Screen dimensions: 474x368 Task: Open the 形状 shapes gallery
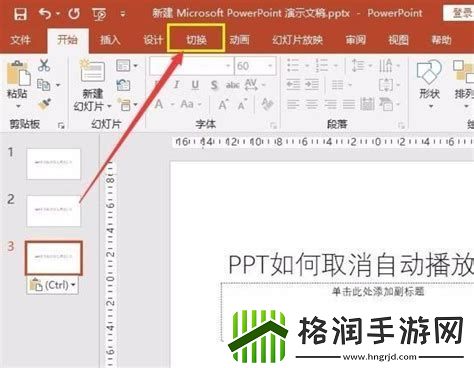click(x=429, y=84)
